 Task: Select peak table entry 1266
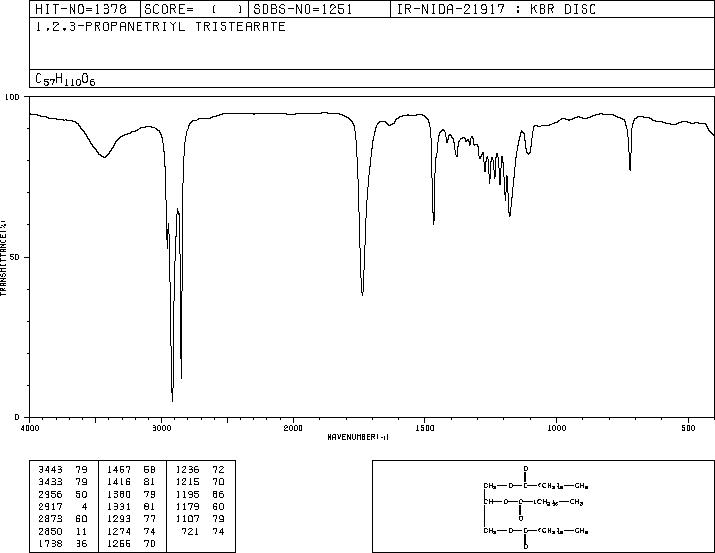pyautogui.click(x=119, y=543)
